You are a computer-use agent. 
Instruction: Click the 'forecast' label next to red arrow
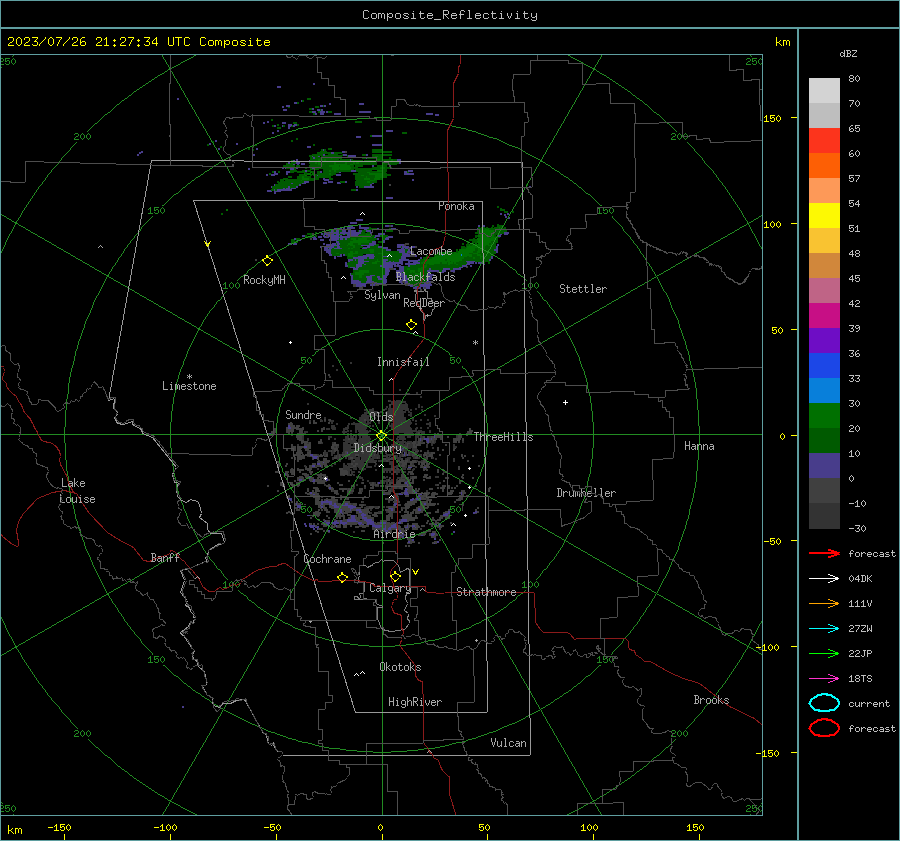[x=872, y=553]
